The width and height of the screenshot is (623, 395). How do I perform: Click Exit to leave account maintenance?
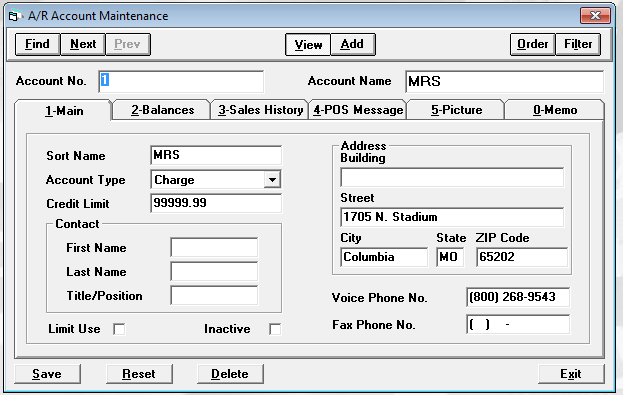(x=571, y=374)
